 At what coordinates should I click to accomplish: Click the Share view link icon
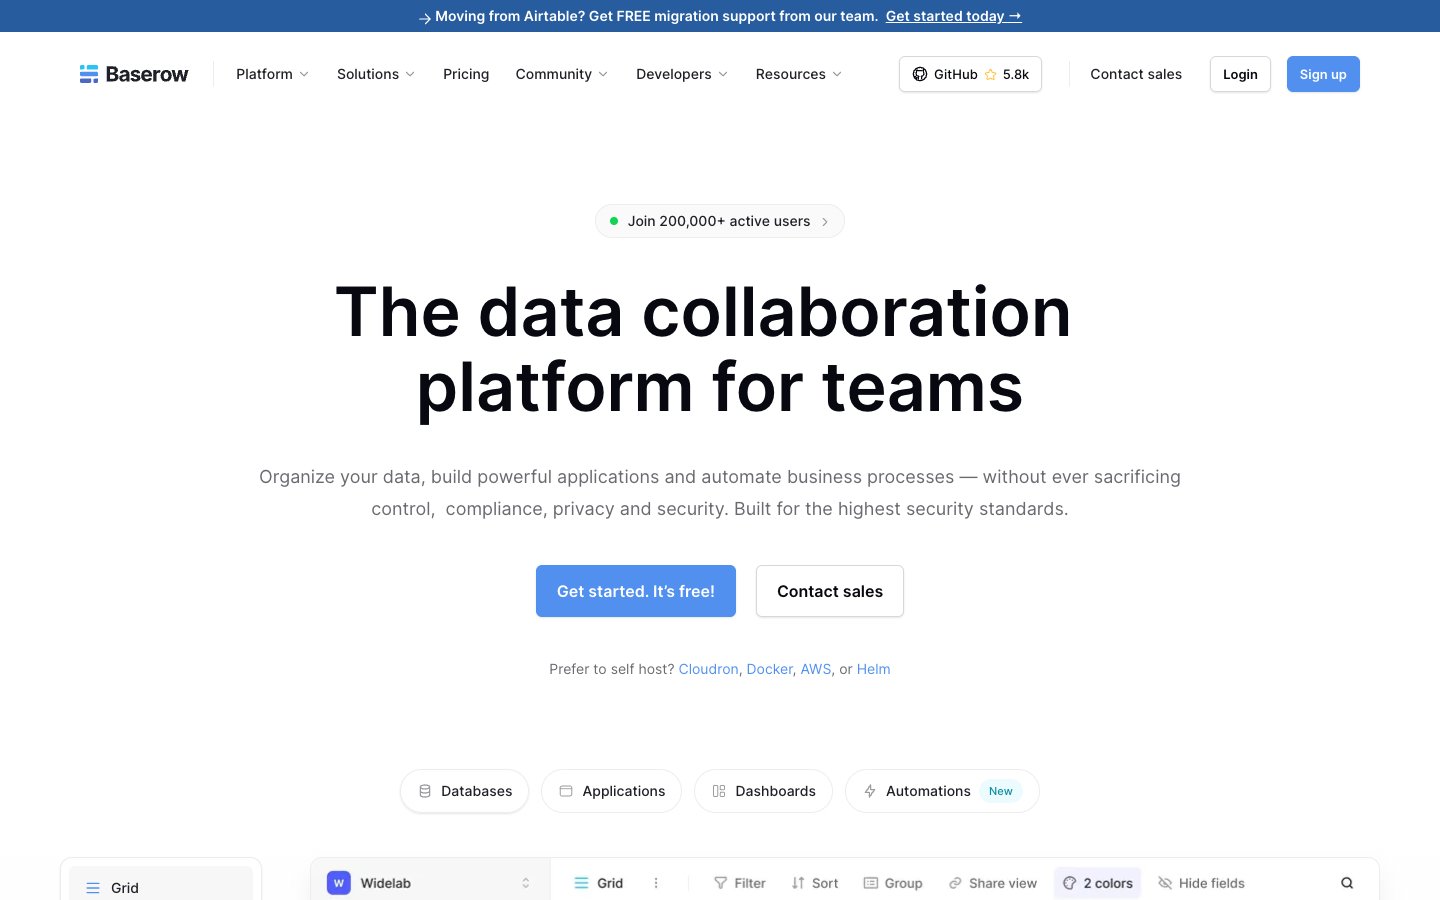(x=955, y=883)
